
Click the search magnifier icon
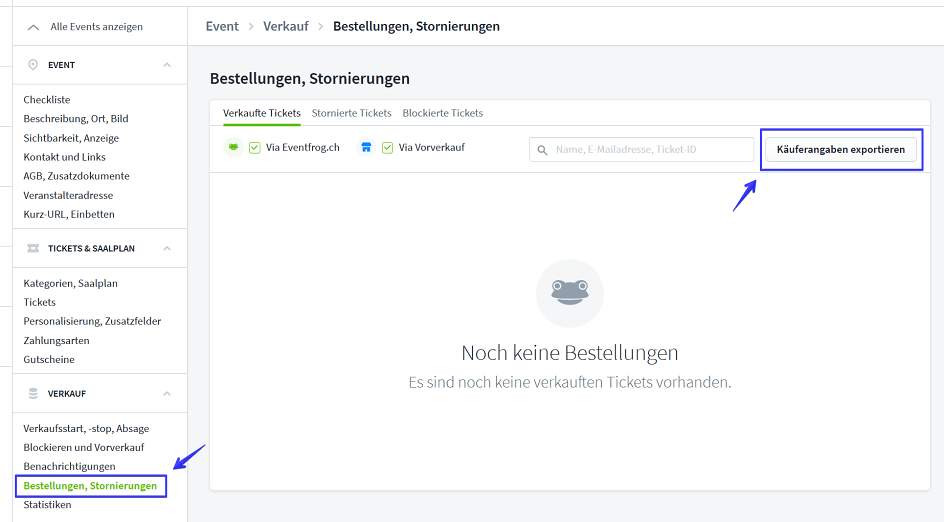tap(543, 150)
